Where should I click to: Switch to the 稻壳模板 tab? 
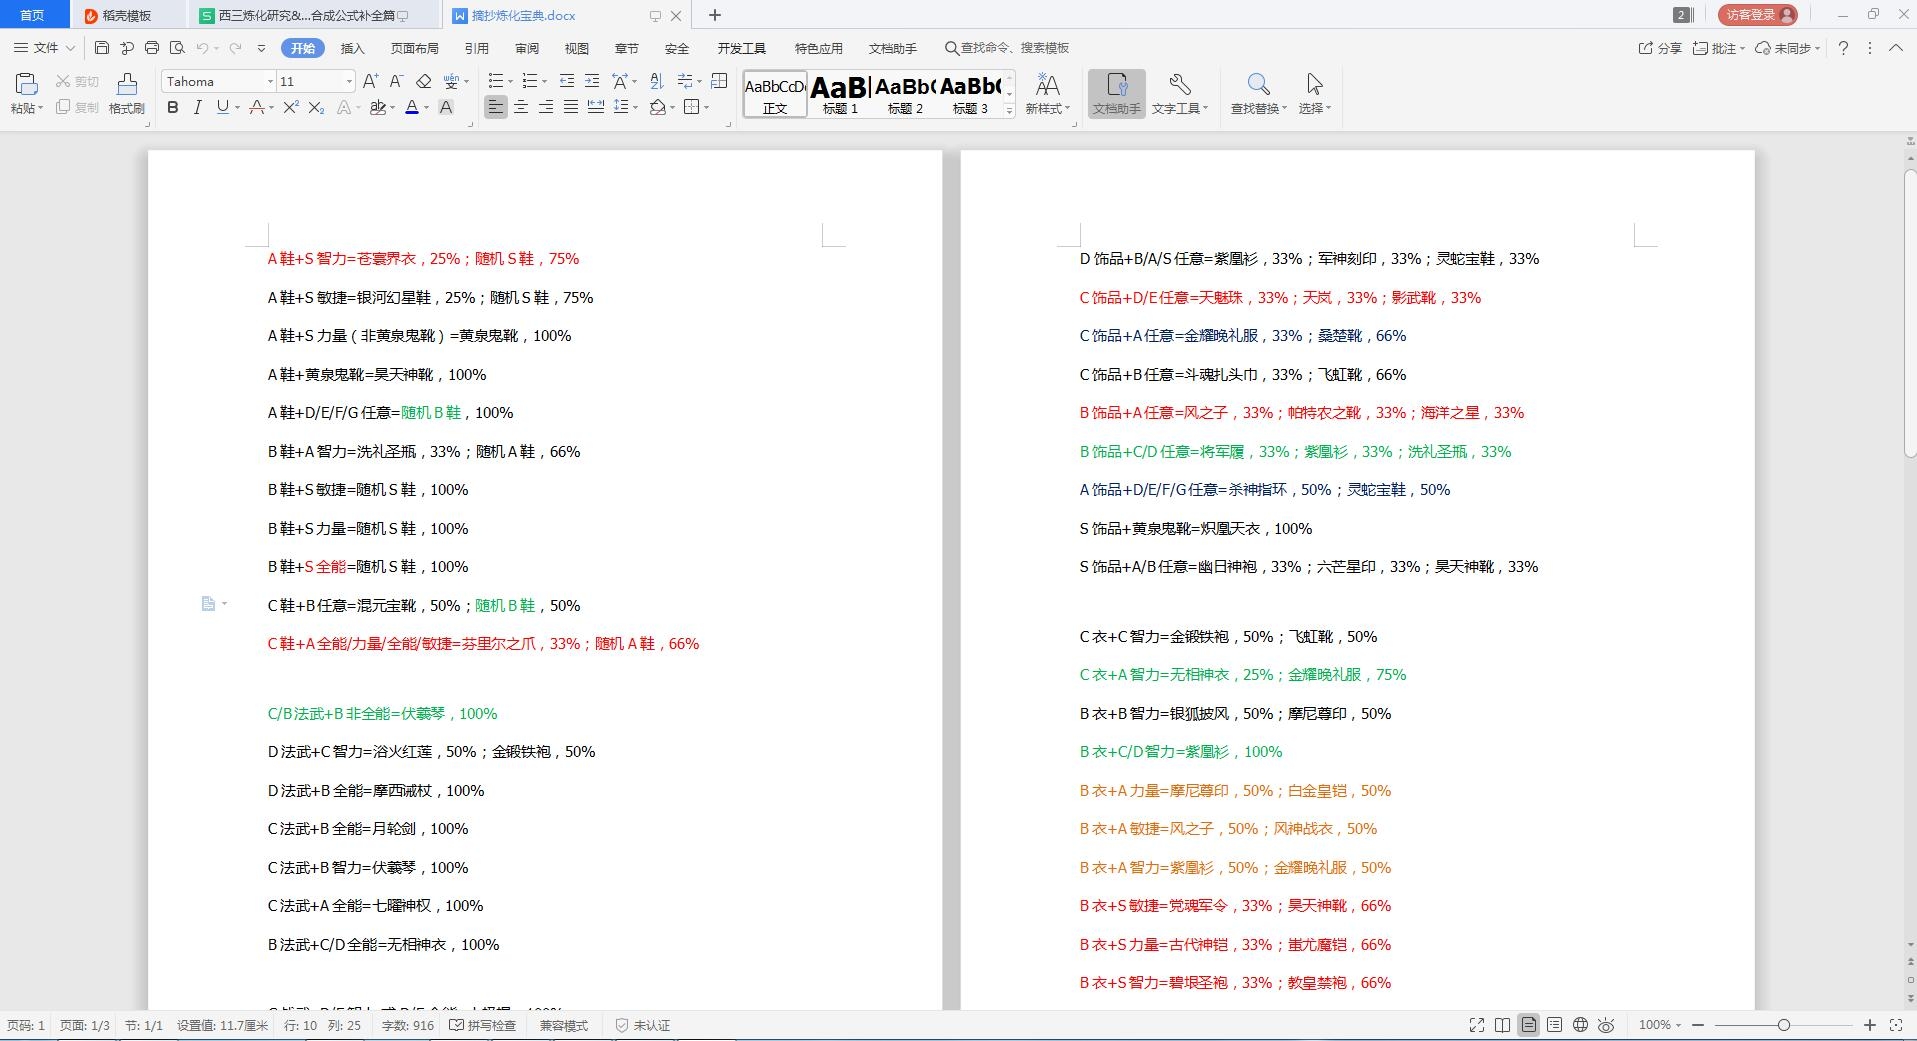pyautogui.click(x=127, y=15)
